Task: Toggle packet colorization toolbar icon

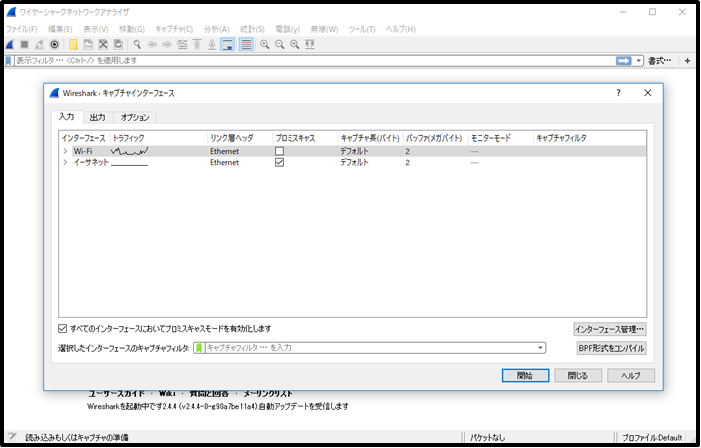Action: [x=246, y=44]
